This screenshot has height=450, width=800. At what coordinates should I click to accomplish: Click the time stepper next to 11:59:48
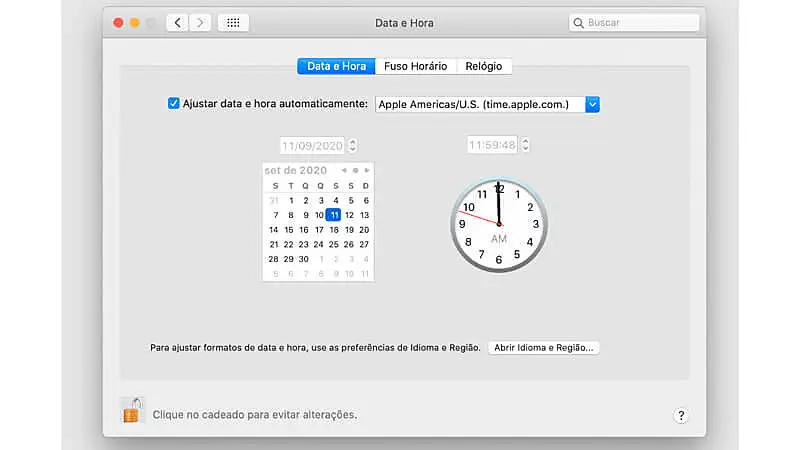pyautogui.click(x=525, y=145)
